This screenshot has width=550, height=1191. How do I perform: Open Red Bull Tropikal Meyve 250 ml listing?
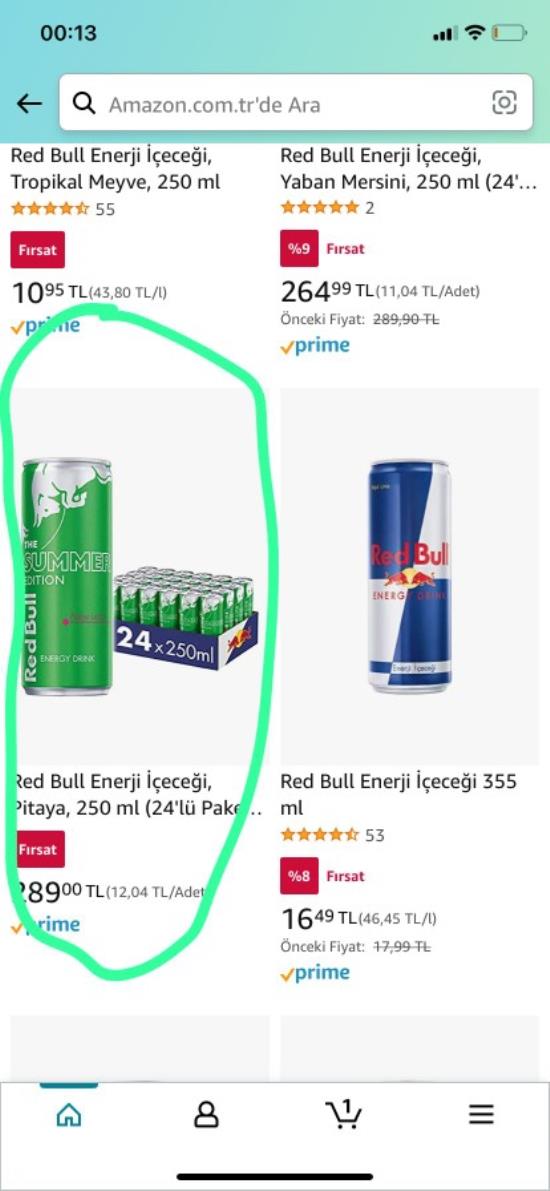tap(115, 169)
